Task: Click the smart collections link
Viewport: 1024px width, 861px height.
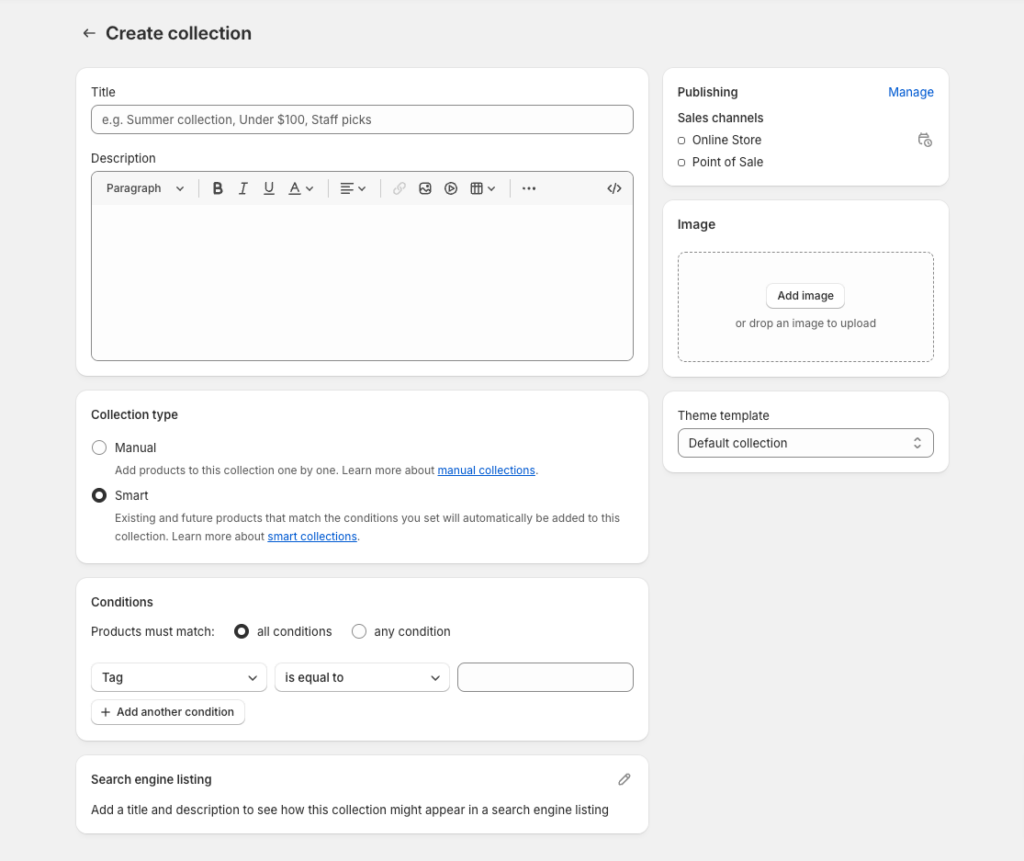Action: [x=312, y=536]
